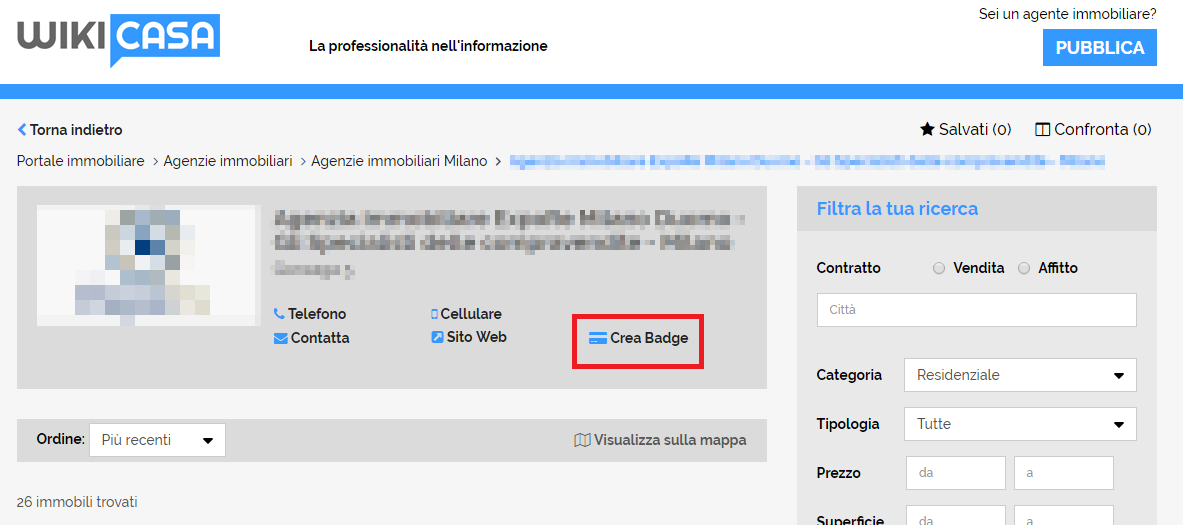1183x525 pixels.
Task: Click the Filtra la tua ricerca heading
Action: (897, 208)
